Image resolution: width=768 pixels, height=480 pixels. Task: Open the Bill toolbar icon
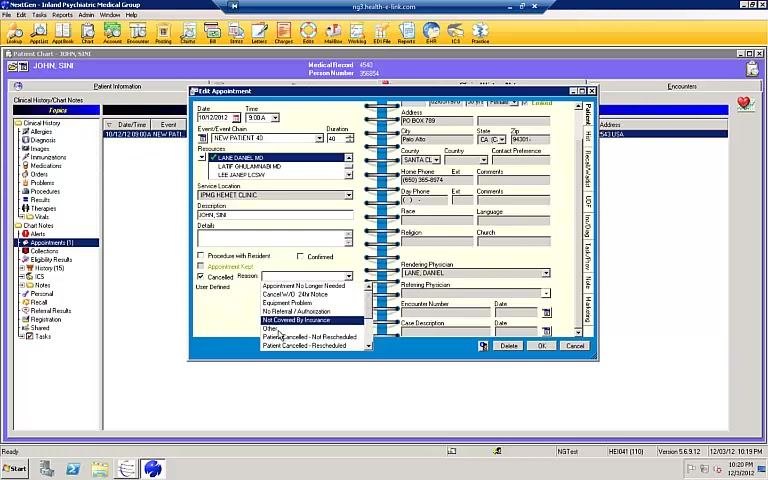coord(213,33)
